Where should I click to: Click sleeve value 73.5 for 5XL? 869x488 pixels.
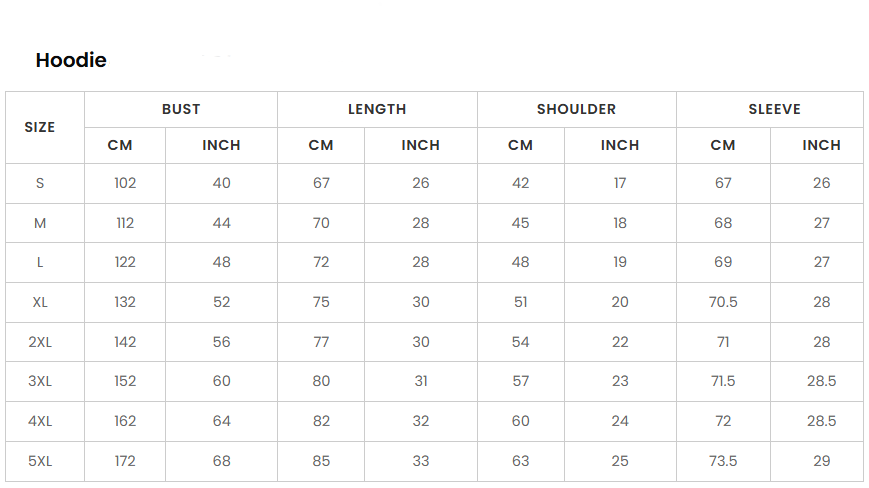pos(723,461)
